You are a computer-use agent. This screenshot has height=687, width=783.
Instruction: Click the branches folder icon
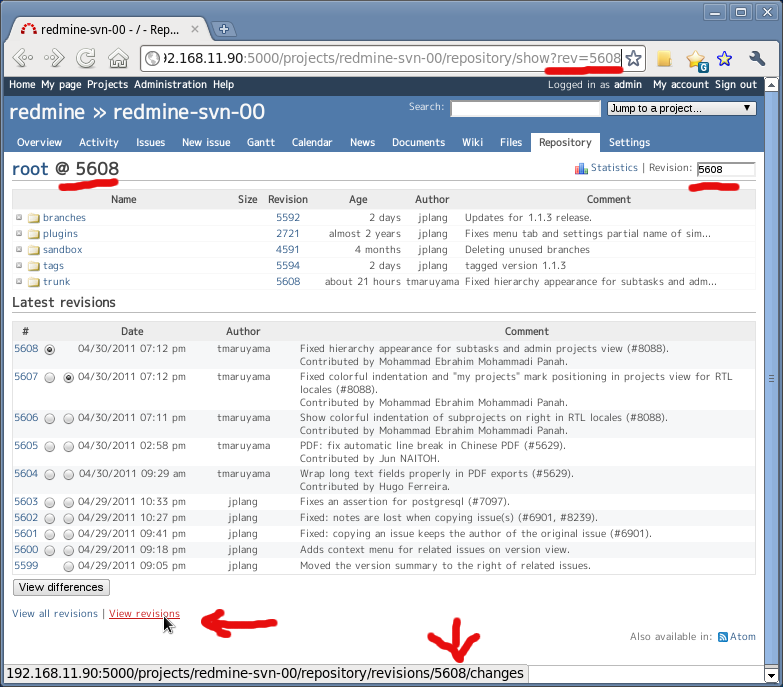click(x=33, y=218)
